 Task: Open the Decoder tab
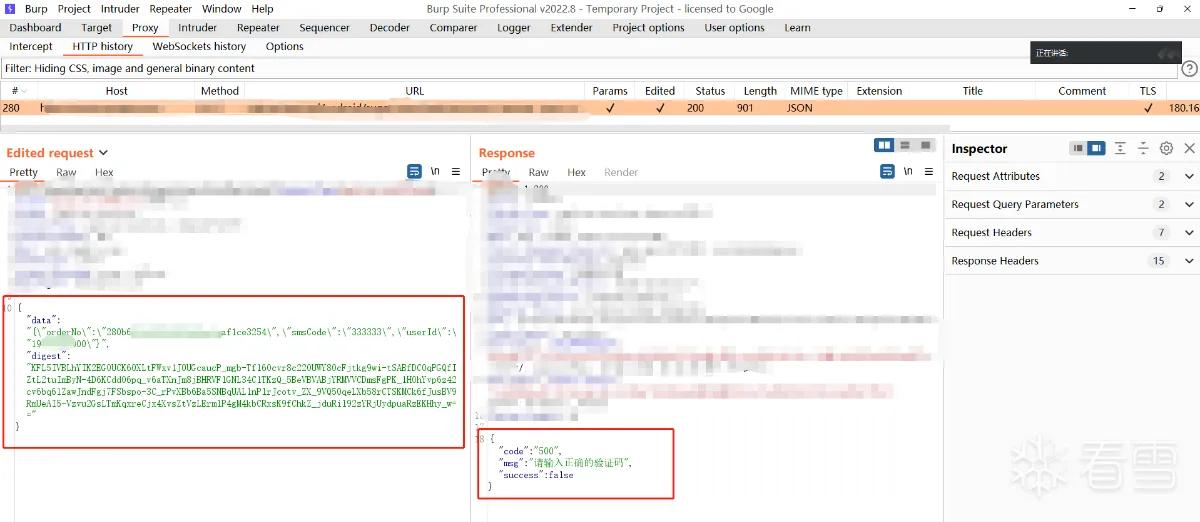[x=390, y=28]
